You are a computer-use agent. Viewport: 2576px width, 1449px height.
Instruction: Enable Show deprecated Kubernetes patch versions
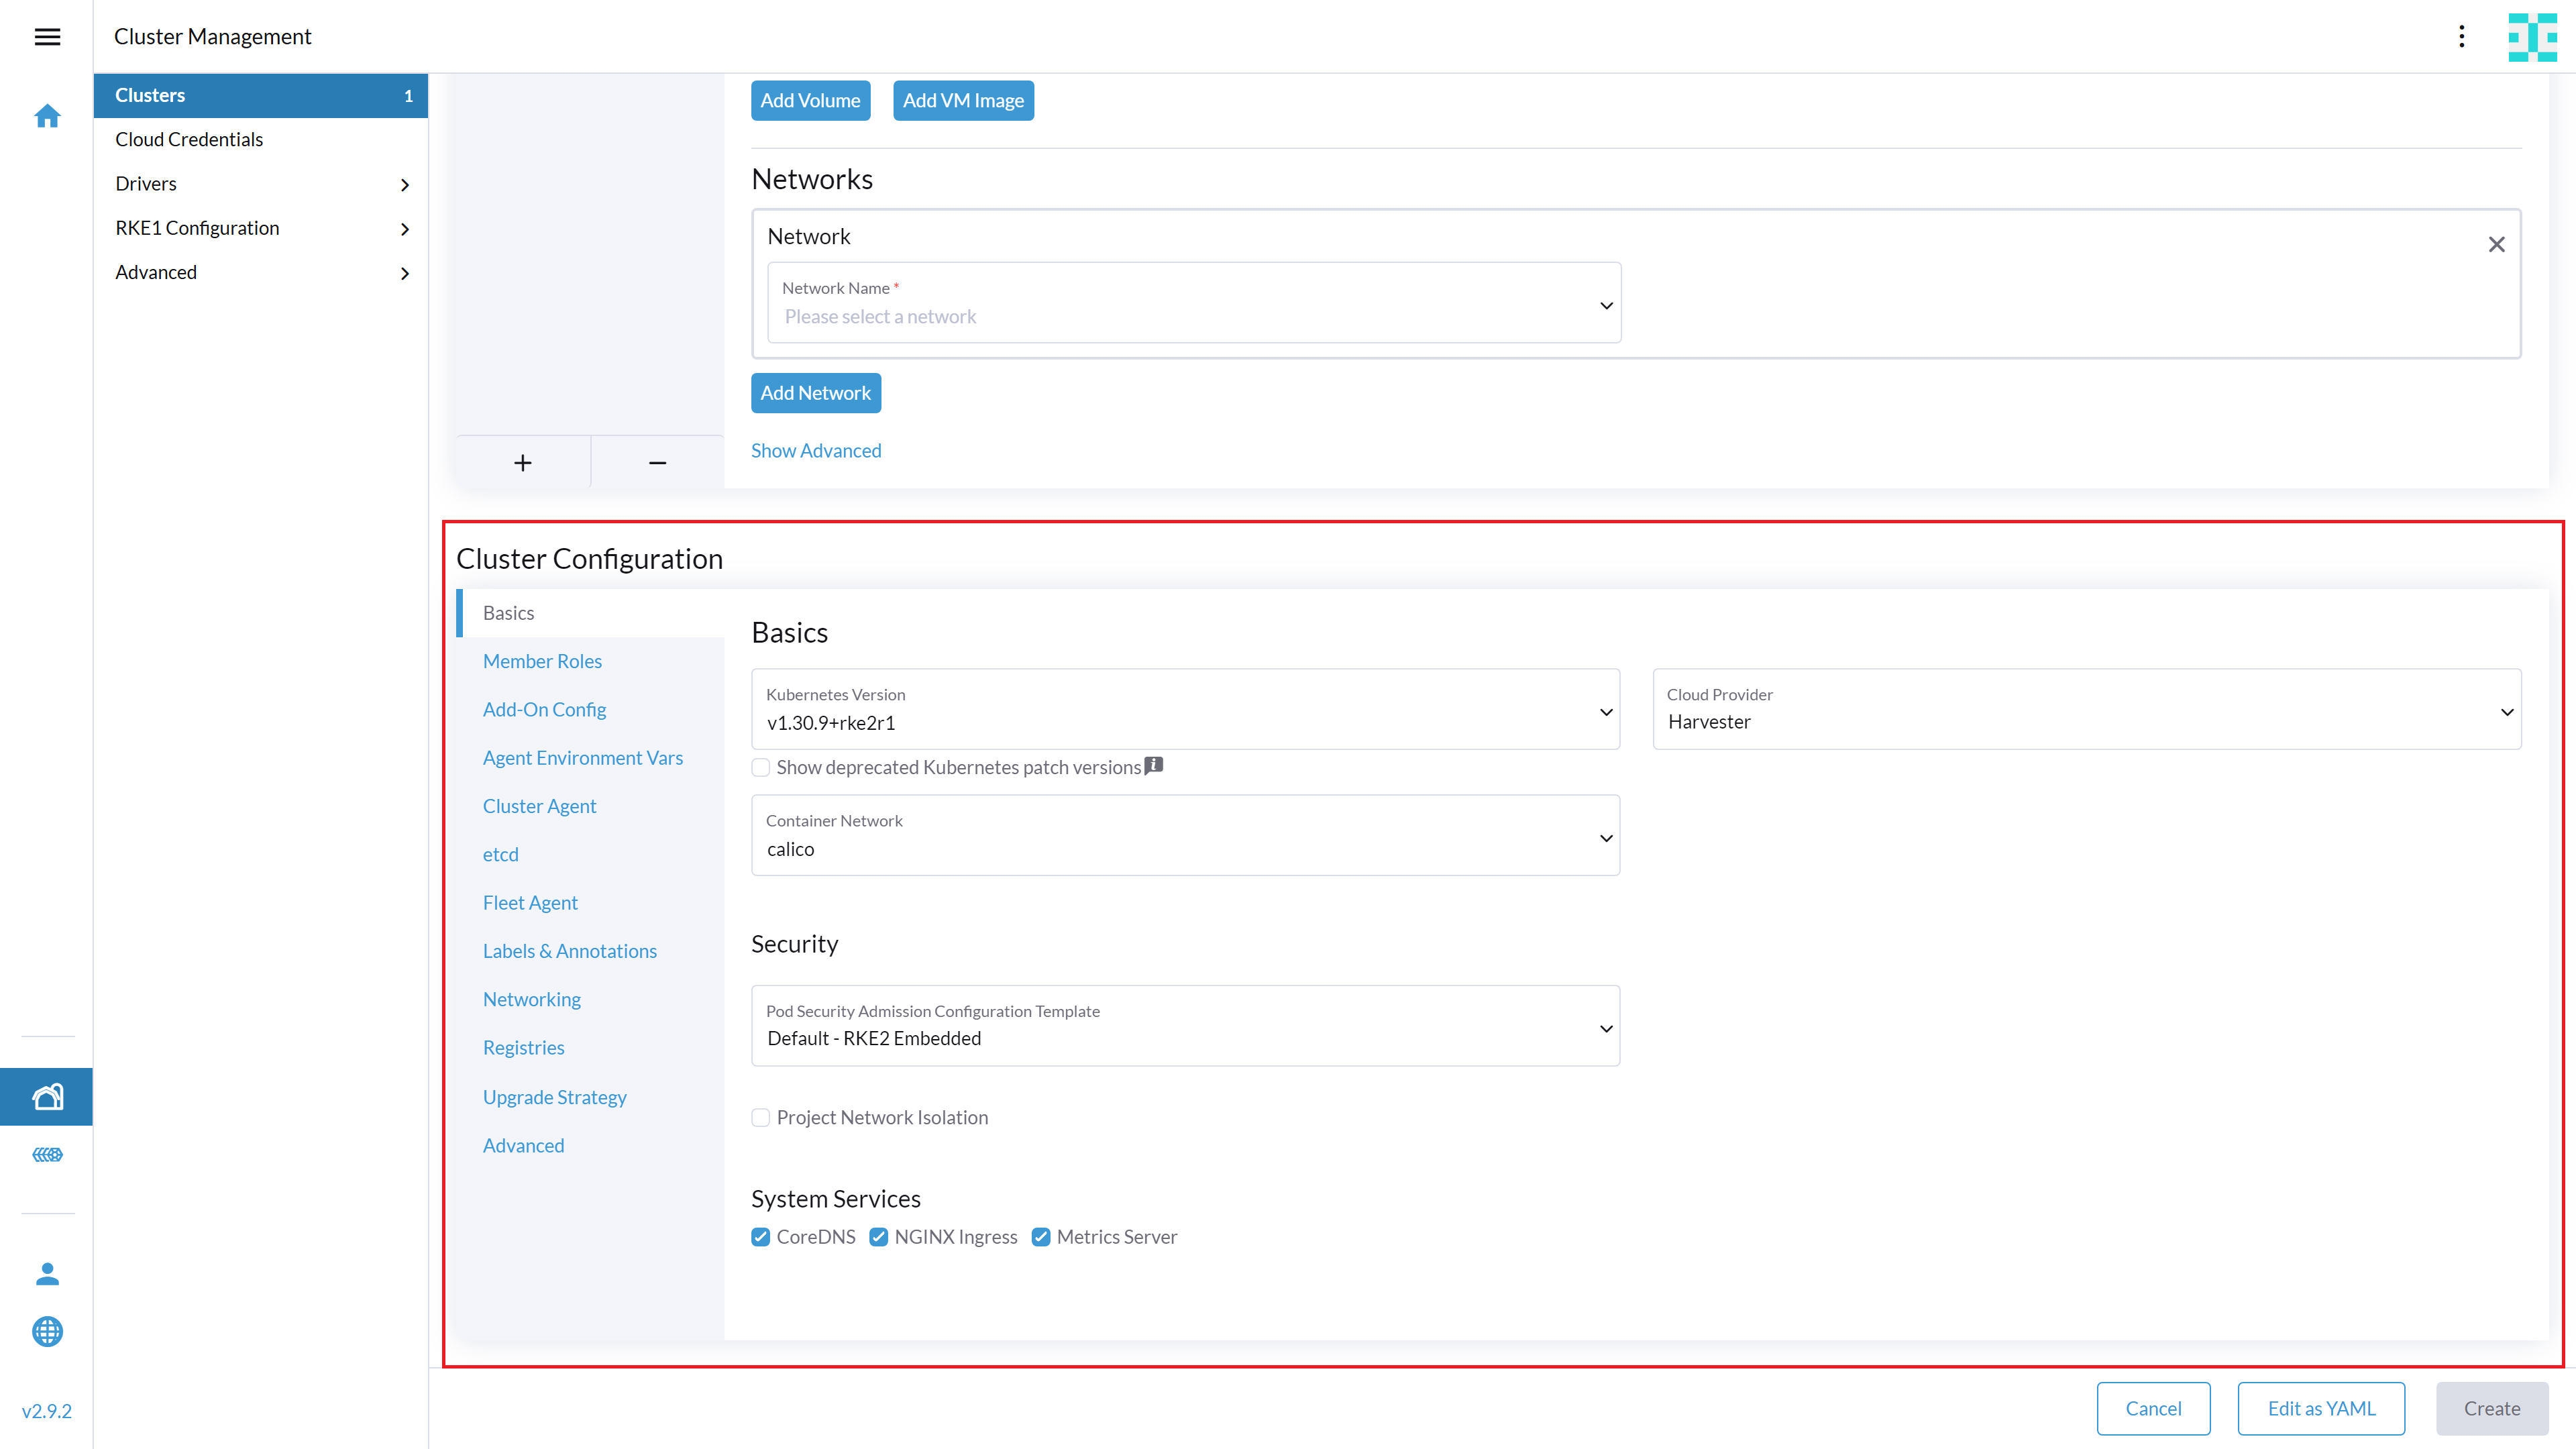[761, 767]
